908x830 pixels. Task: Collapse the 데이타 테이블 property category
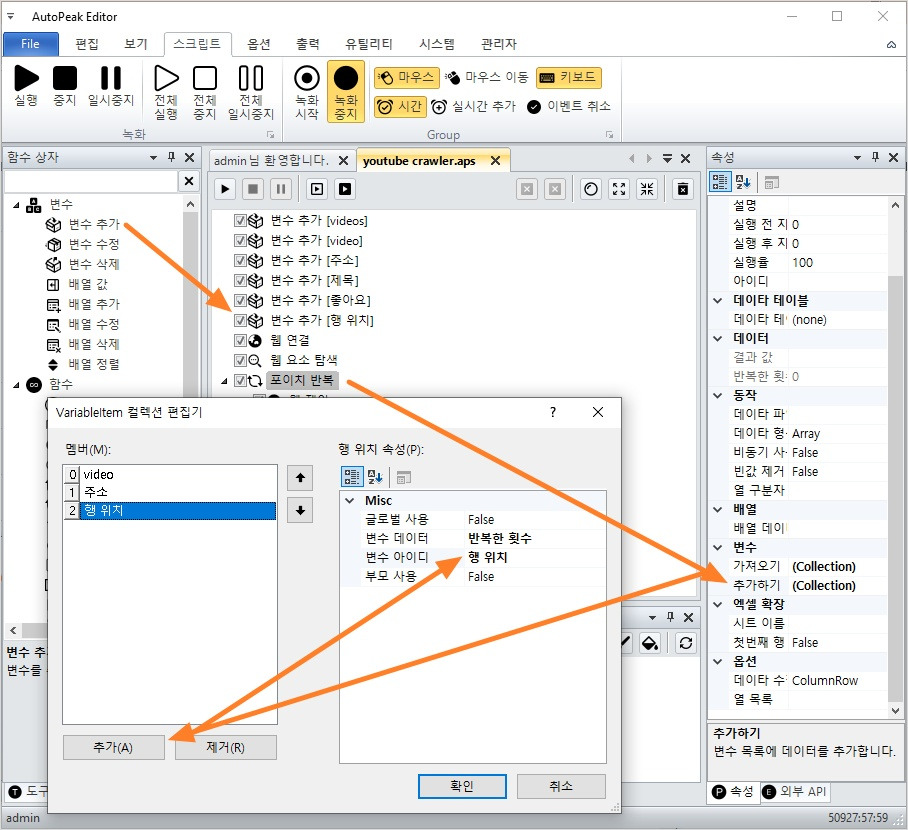(717, 301)
